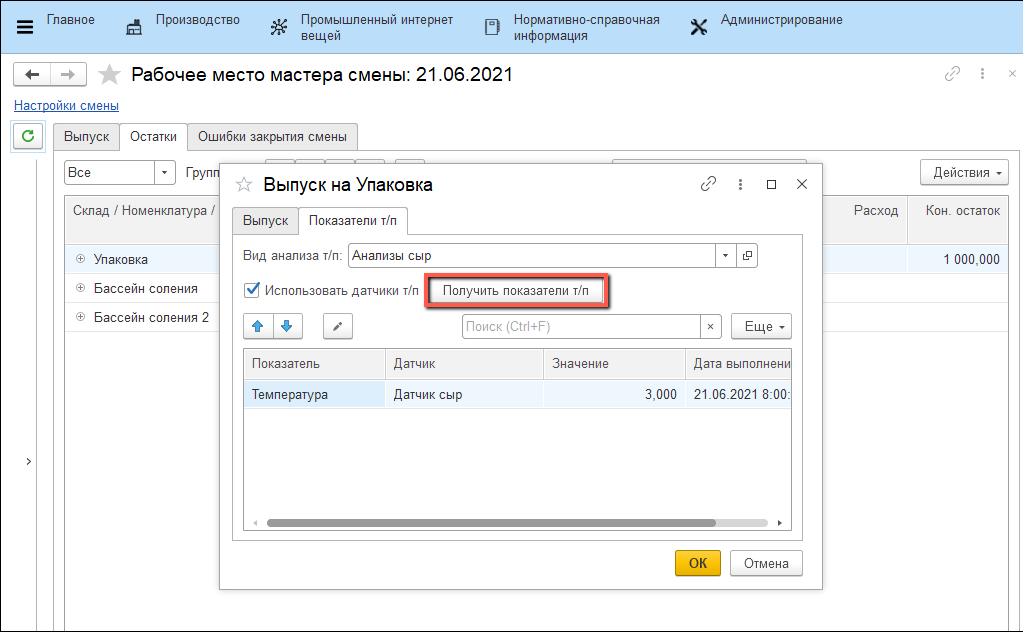
Task: Open the Еще dropdown menu
Action: [761, 327]
